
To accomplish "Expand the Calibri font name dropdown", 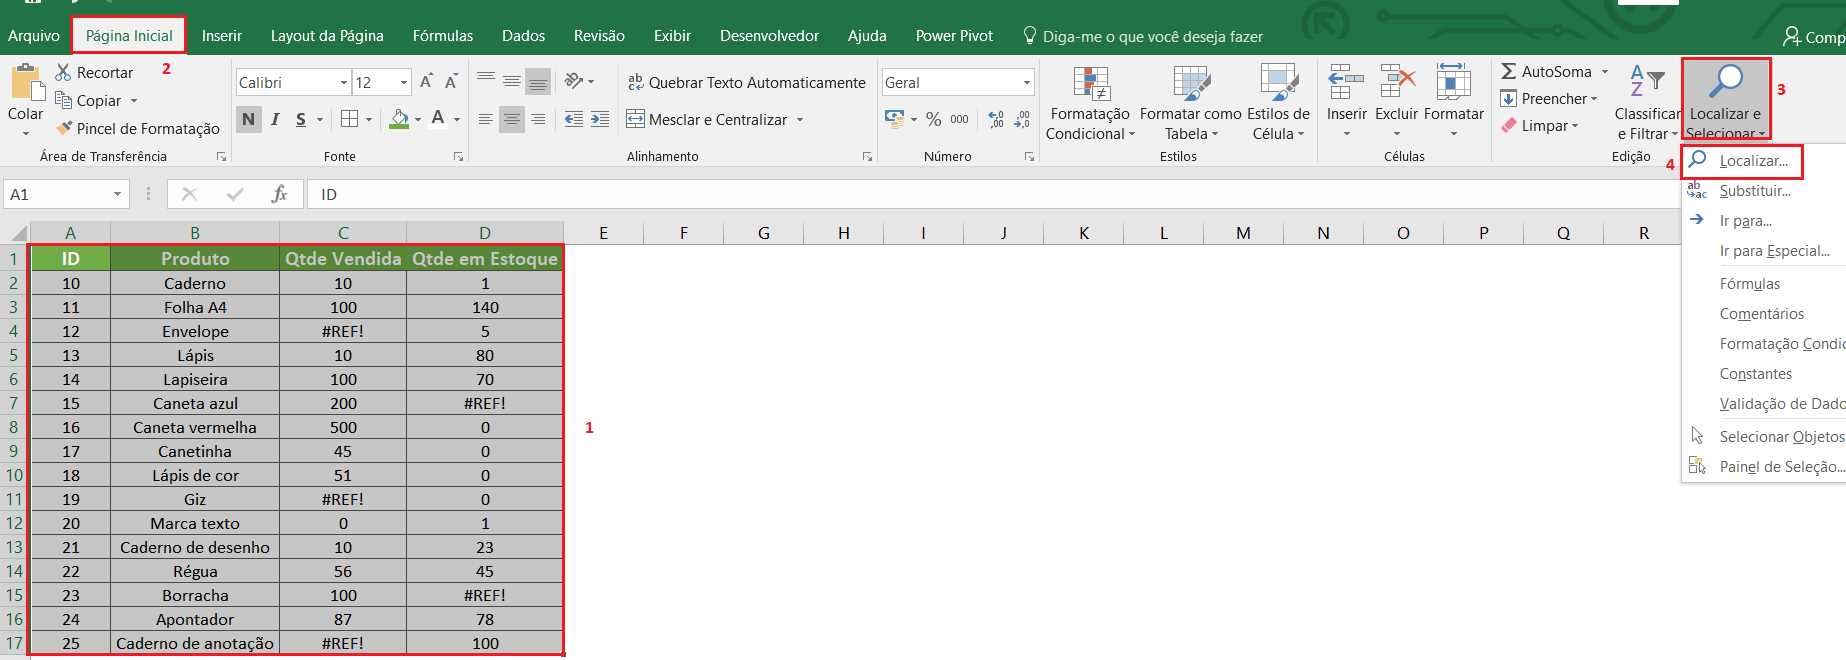I will coord(343,83).
